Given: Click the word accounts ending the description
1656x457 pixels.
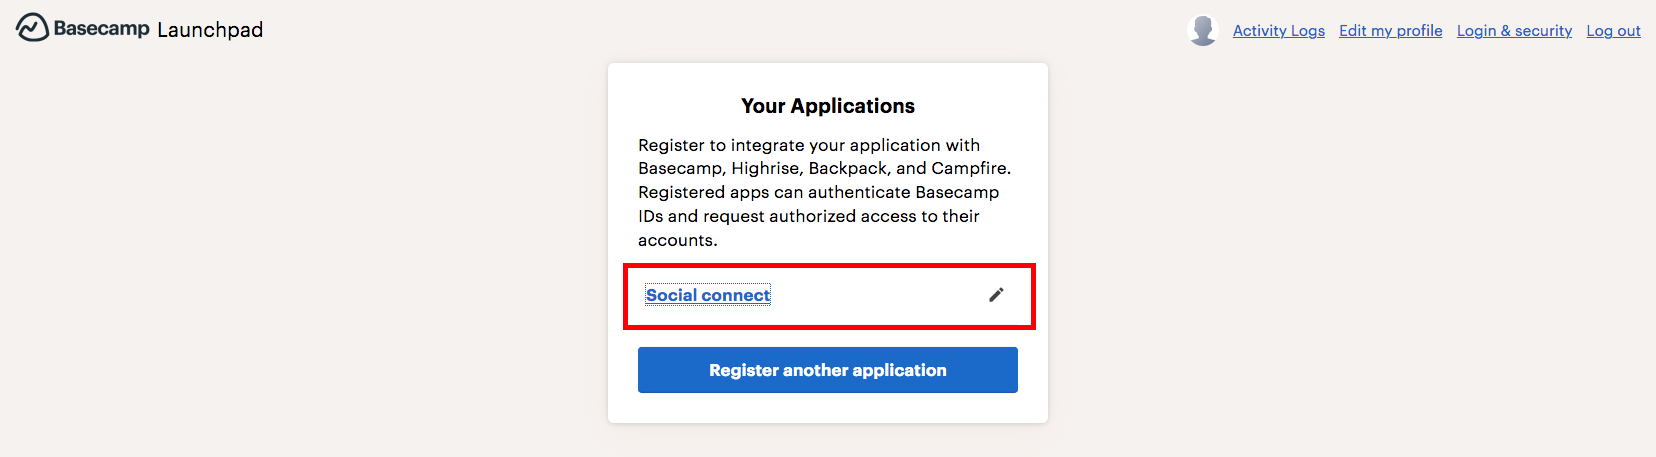Looking at the screenshot, I should tap(675, 241).
